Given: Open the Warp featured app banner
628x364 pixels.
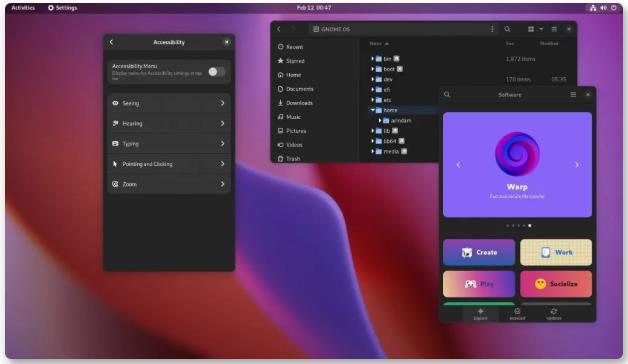Looking at the screenshot, I should pyautogui.click(x=517, y=165).
